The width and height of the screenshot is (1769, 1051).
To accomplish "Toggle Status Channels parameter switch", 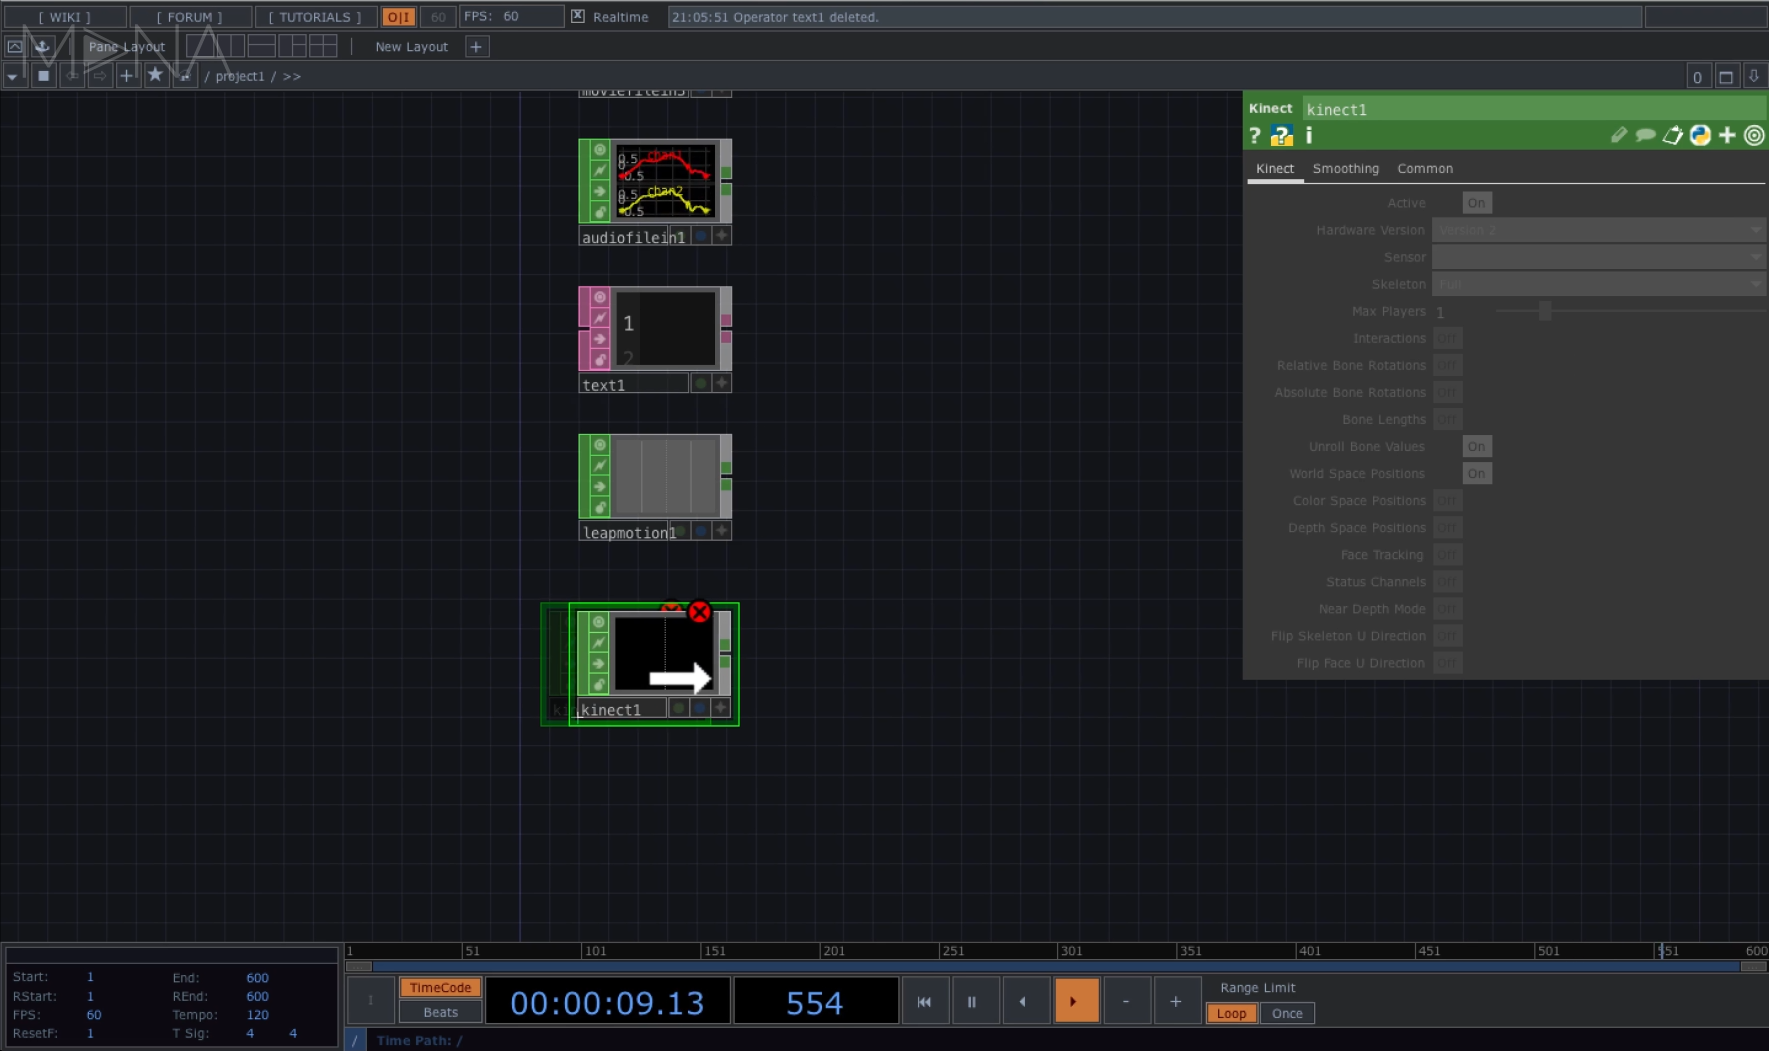I will (1447, 582).
